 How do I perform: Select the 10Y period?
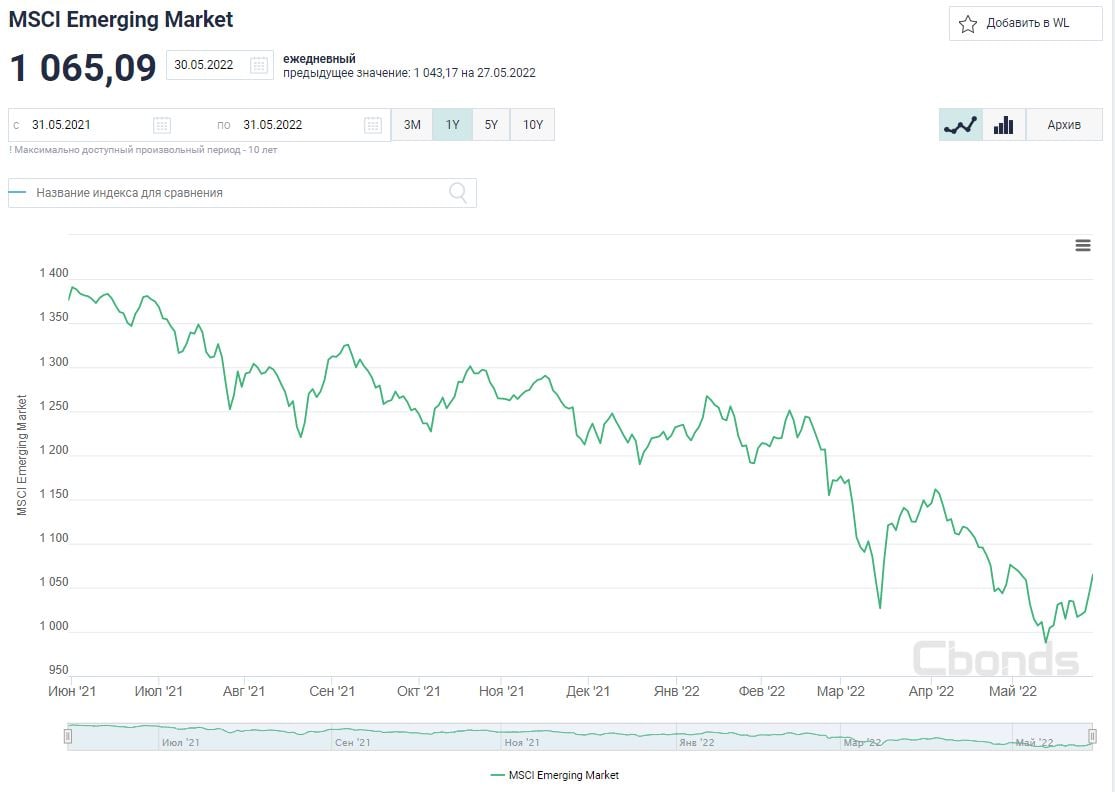click(533, 125)
